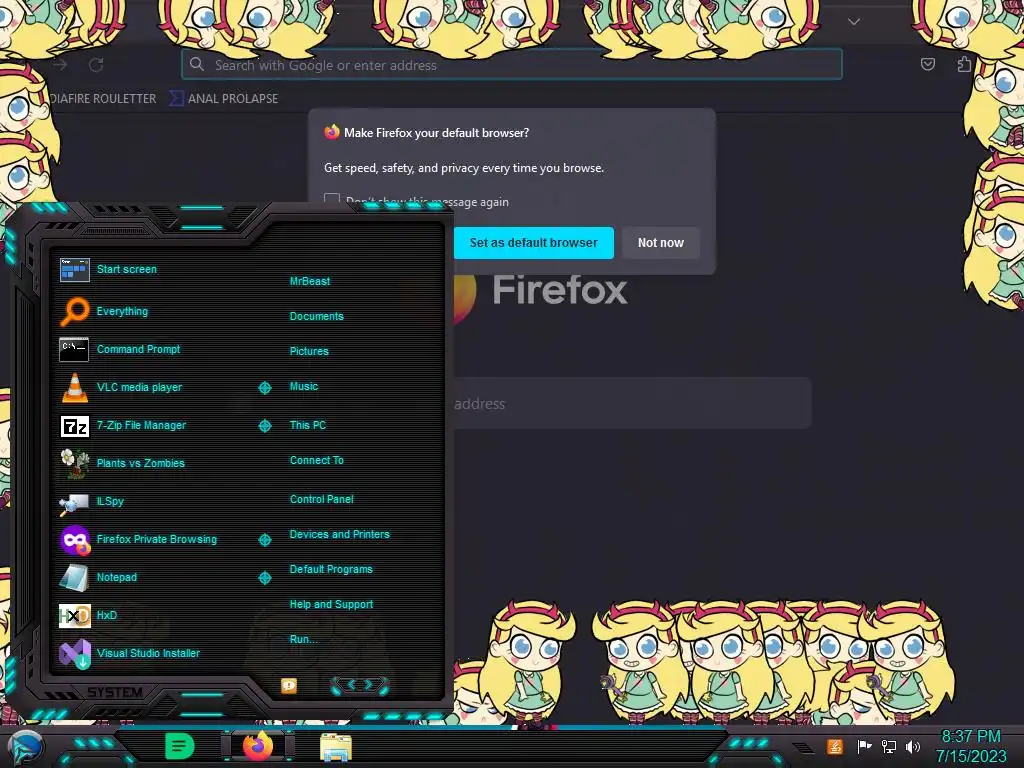Open Documents from start menu

click(x=316, y=316)
